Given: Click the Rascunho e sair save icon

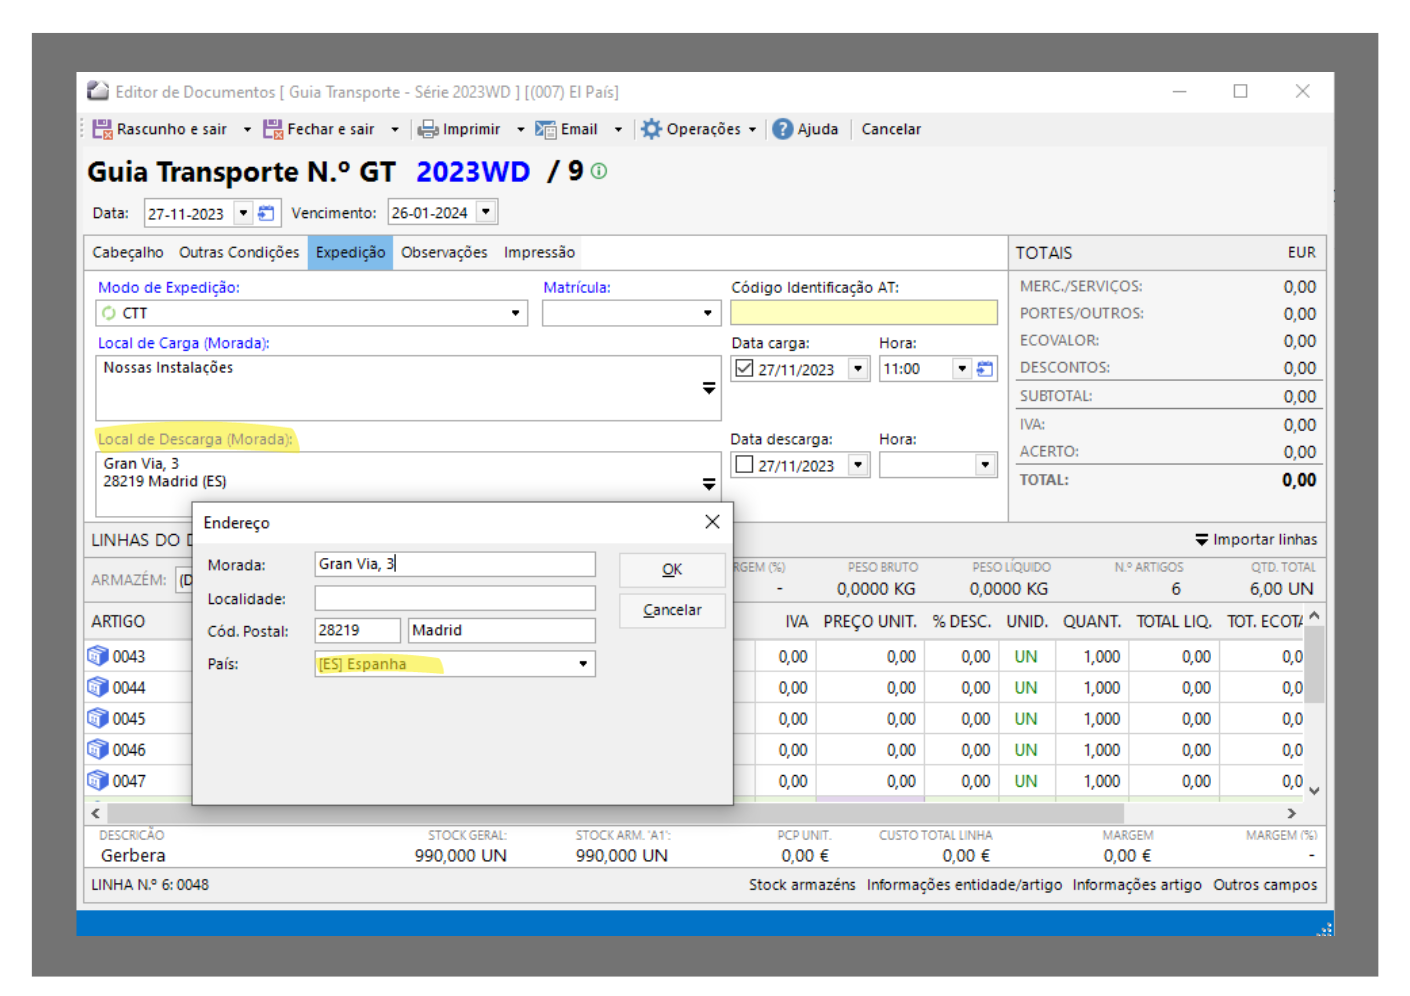Looking at the screenshot, I should click(x=102, y=129).
